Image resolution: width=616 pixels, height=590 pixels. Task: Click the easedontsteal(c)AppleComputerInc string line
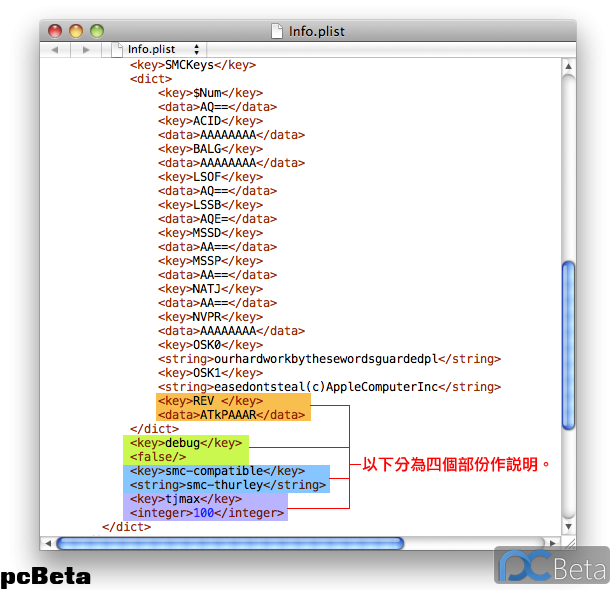(x=330, y=387)
